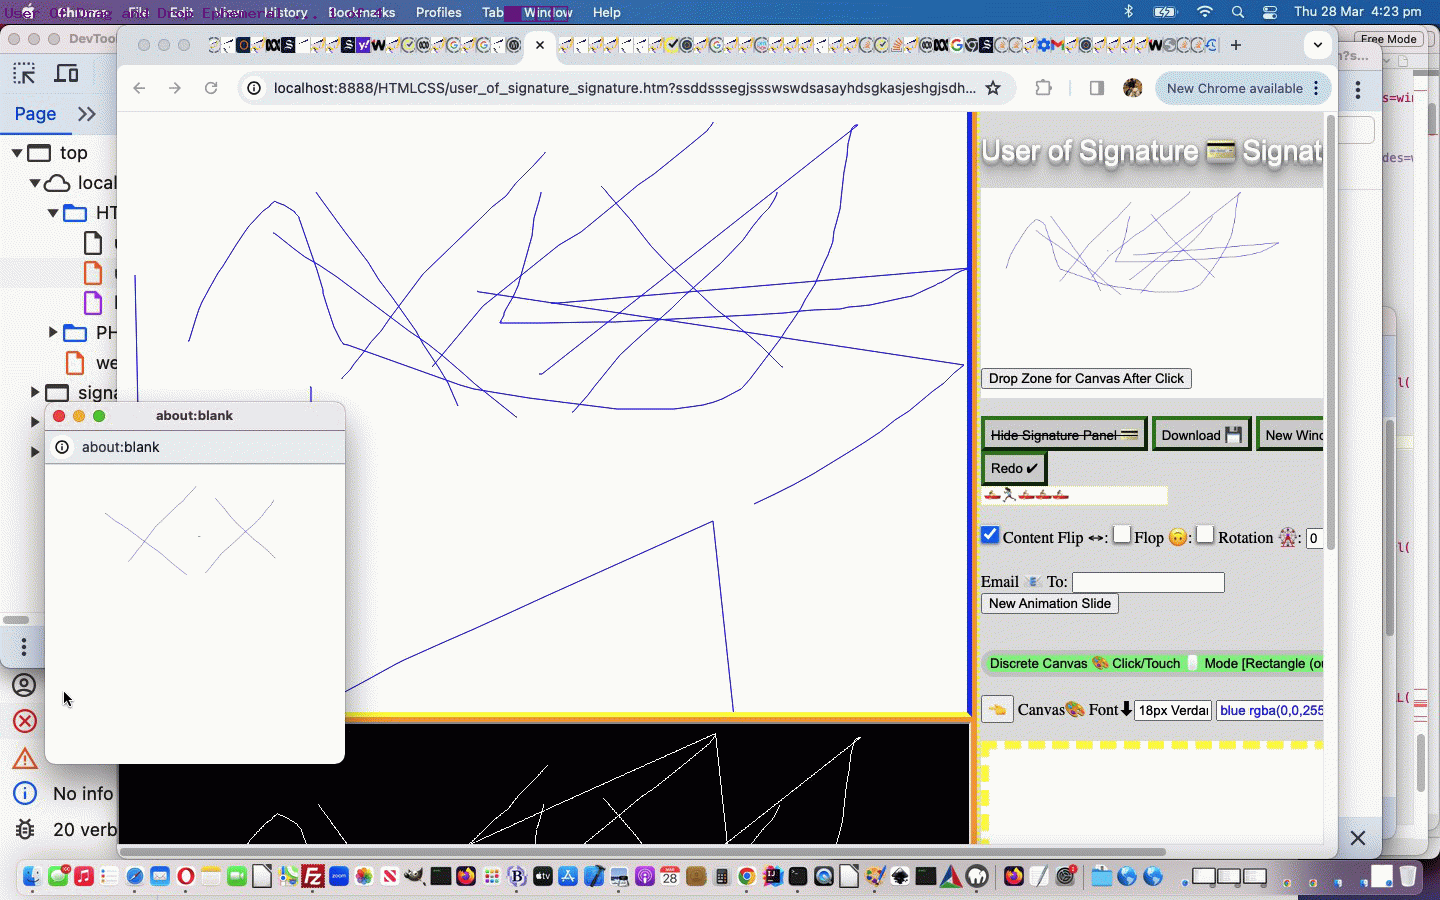Select the inspect element tool in DevTools
Image resolution: width=1440 pixels, height=900 pixels.
point(24,73)
